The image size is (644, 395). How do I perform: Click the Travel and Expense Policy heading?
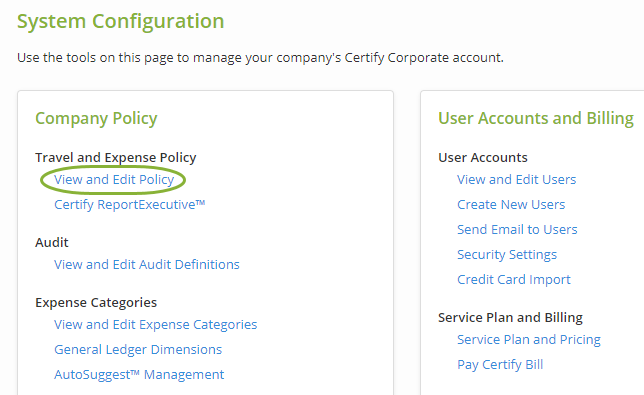[x=116, y=158]
